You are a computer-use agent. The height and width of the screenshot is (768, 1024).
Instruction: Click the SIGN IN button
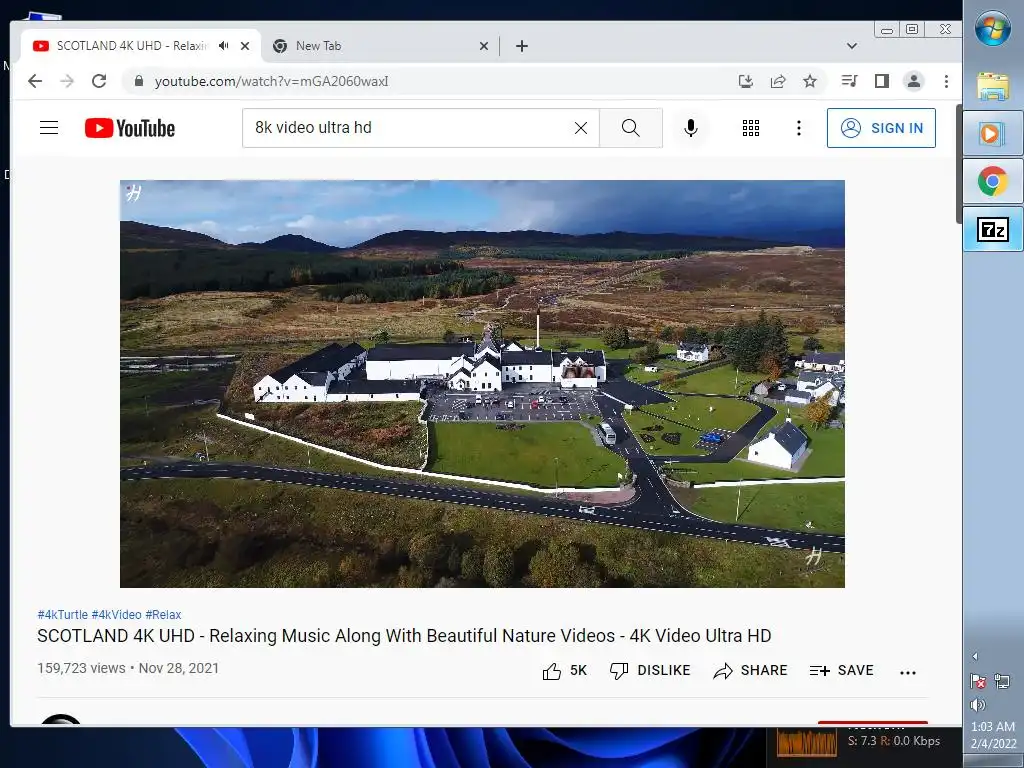[x=881, y=128]
